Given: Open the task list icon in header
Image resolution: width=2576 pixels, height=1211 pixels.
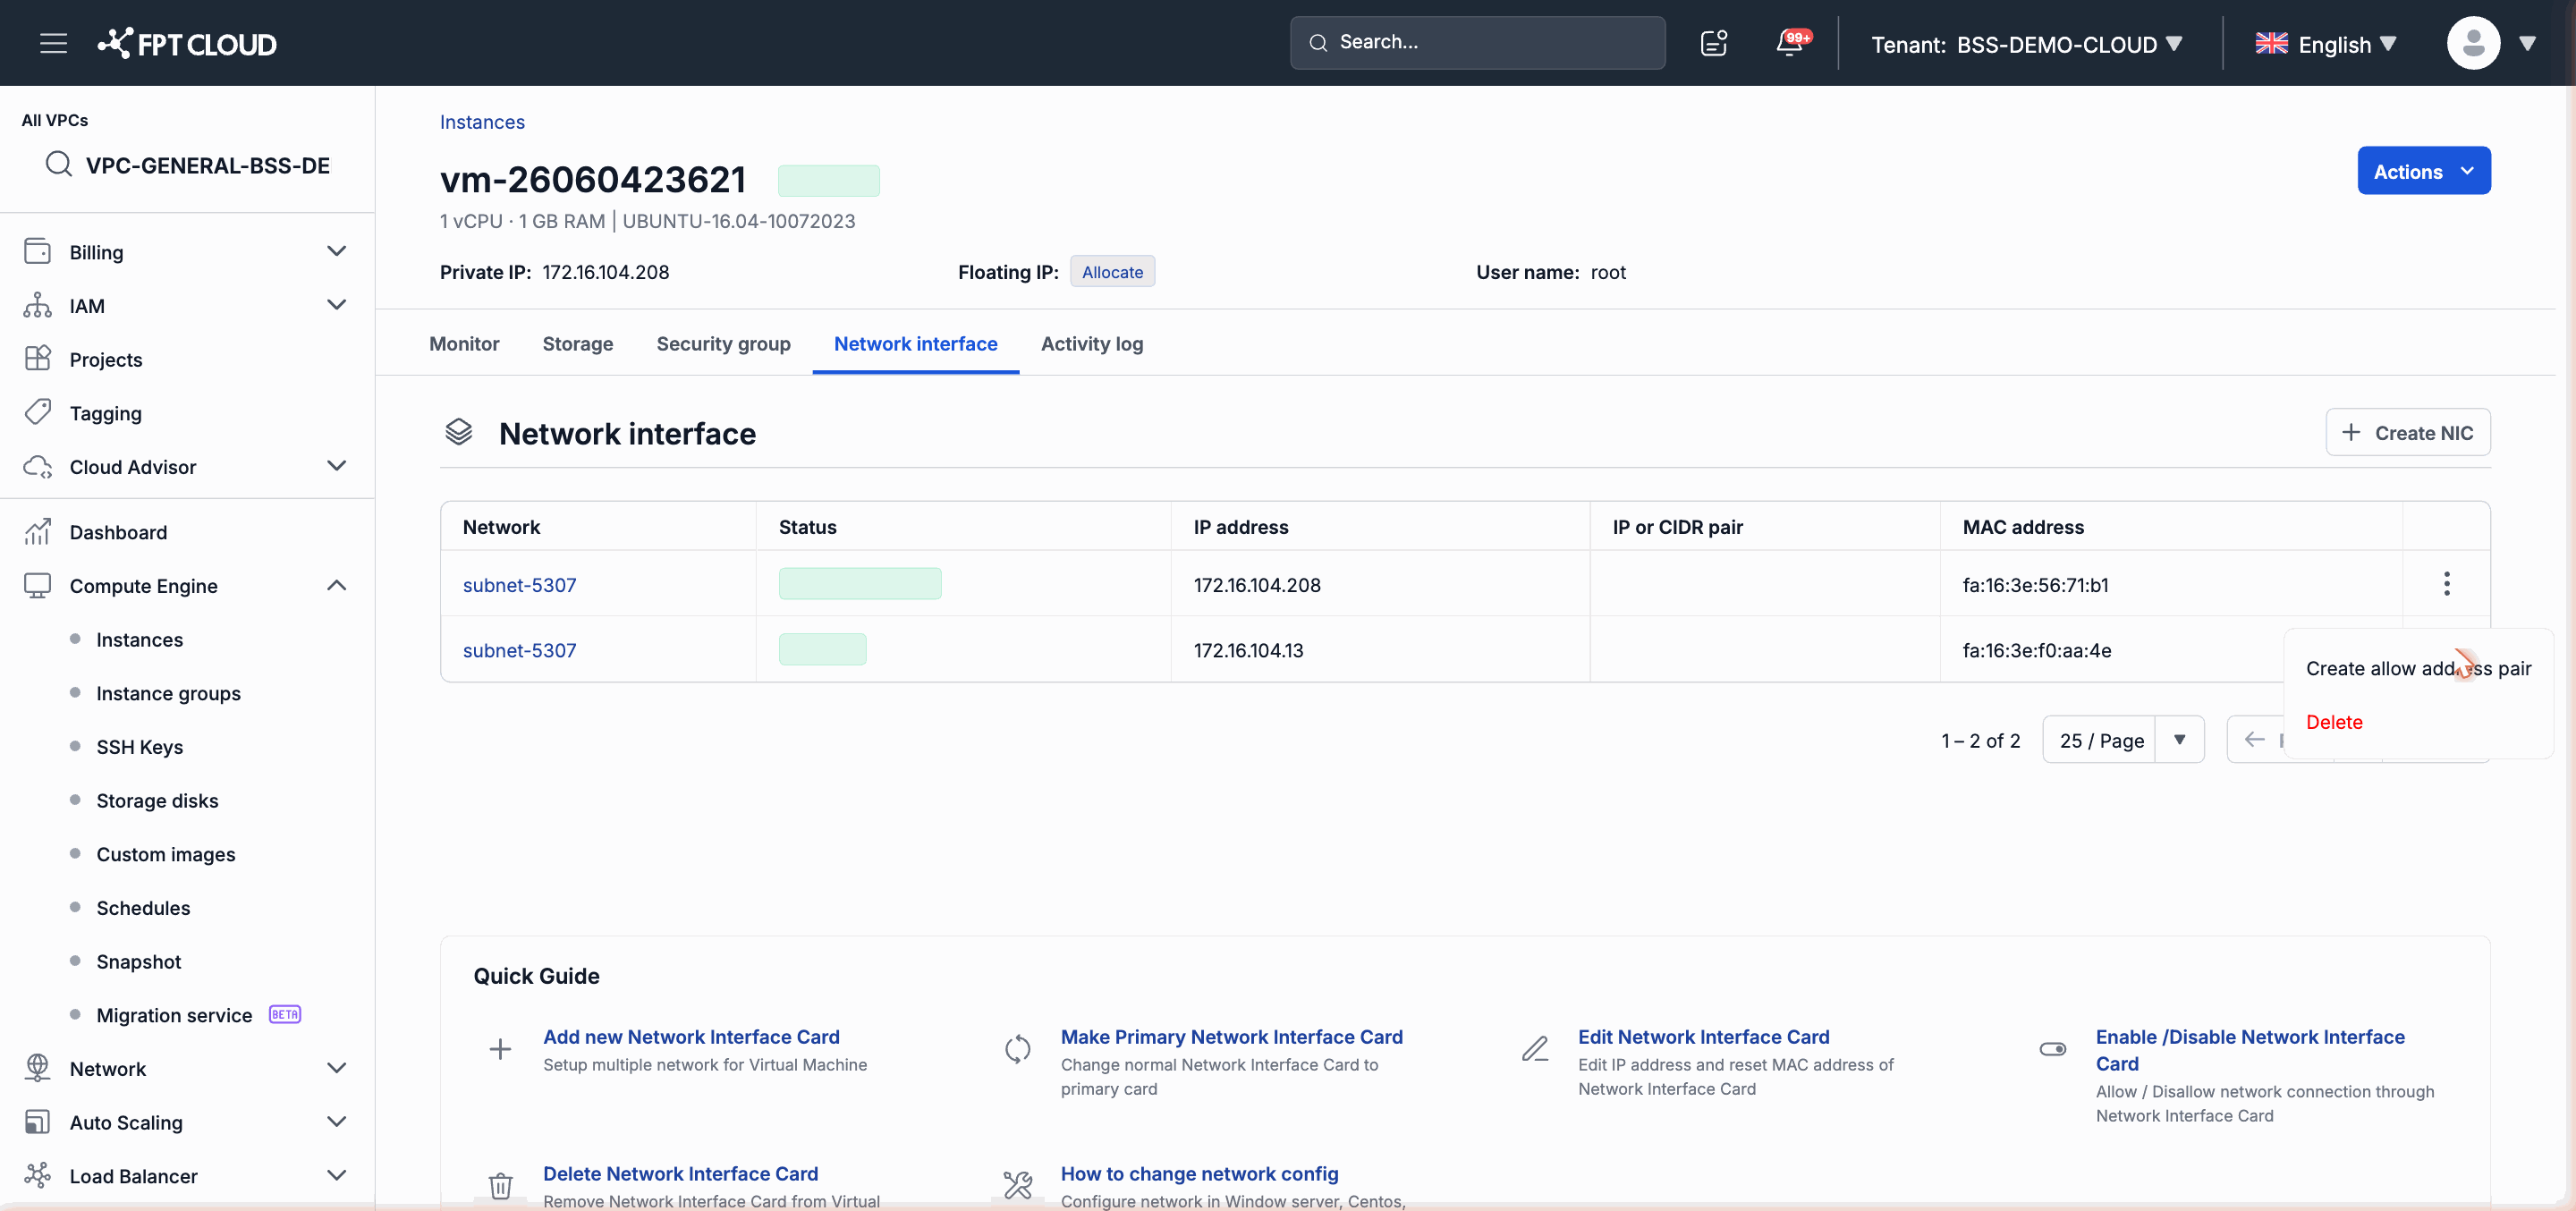Looking at the screenshot, I should (x=1714, y=43).
